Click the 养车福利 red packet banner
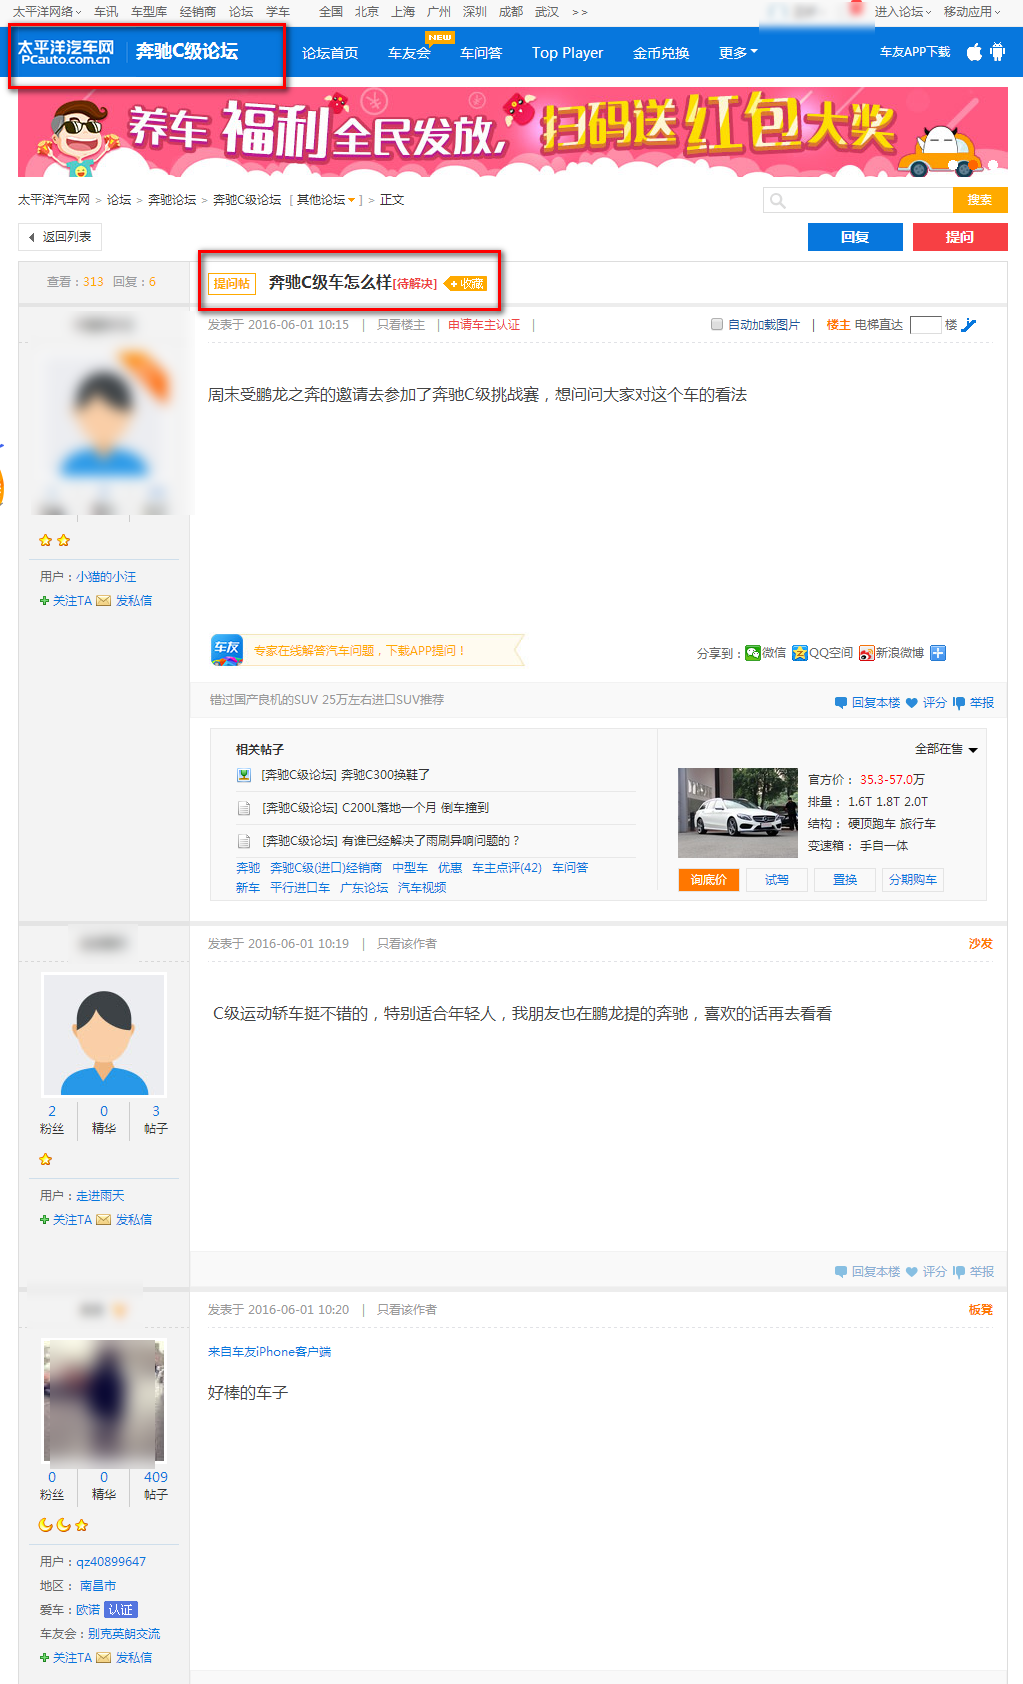The image size is (1023, 1684). point(513,132)
